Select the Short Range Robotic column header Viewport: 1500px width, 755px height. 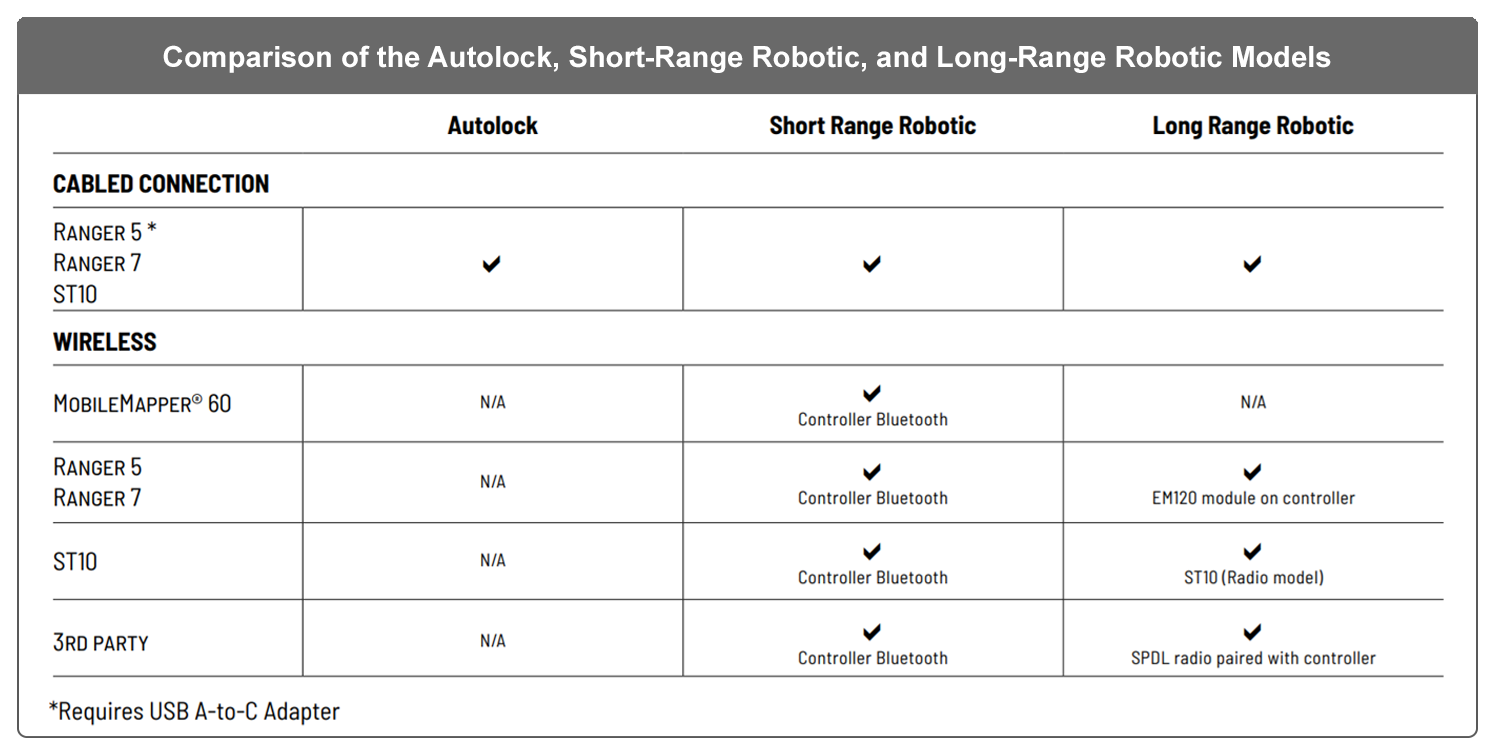[x=872, y=126]
